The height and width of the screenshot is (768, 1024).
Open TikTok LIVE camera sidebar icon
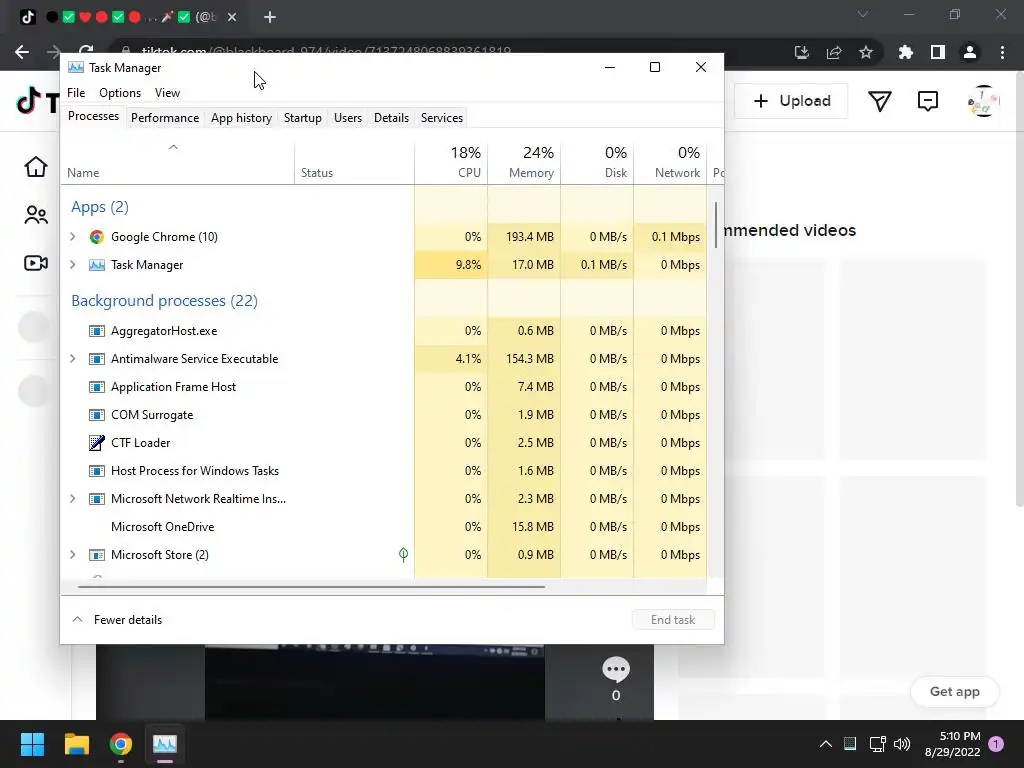tap(36, 263)
